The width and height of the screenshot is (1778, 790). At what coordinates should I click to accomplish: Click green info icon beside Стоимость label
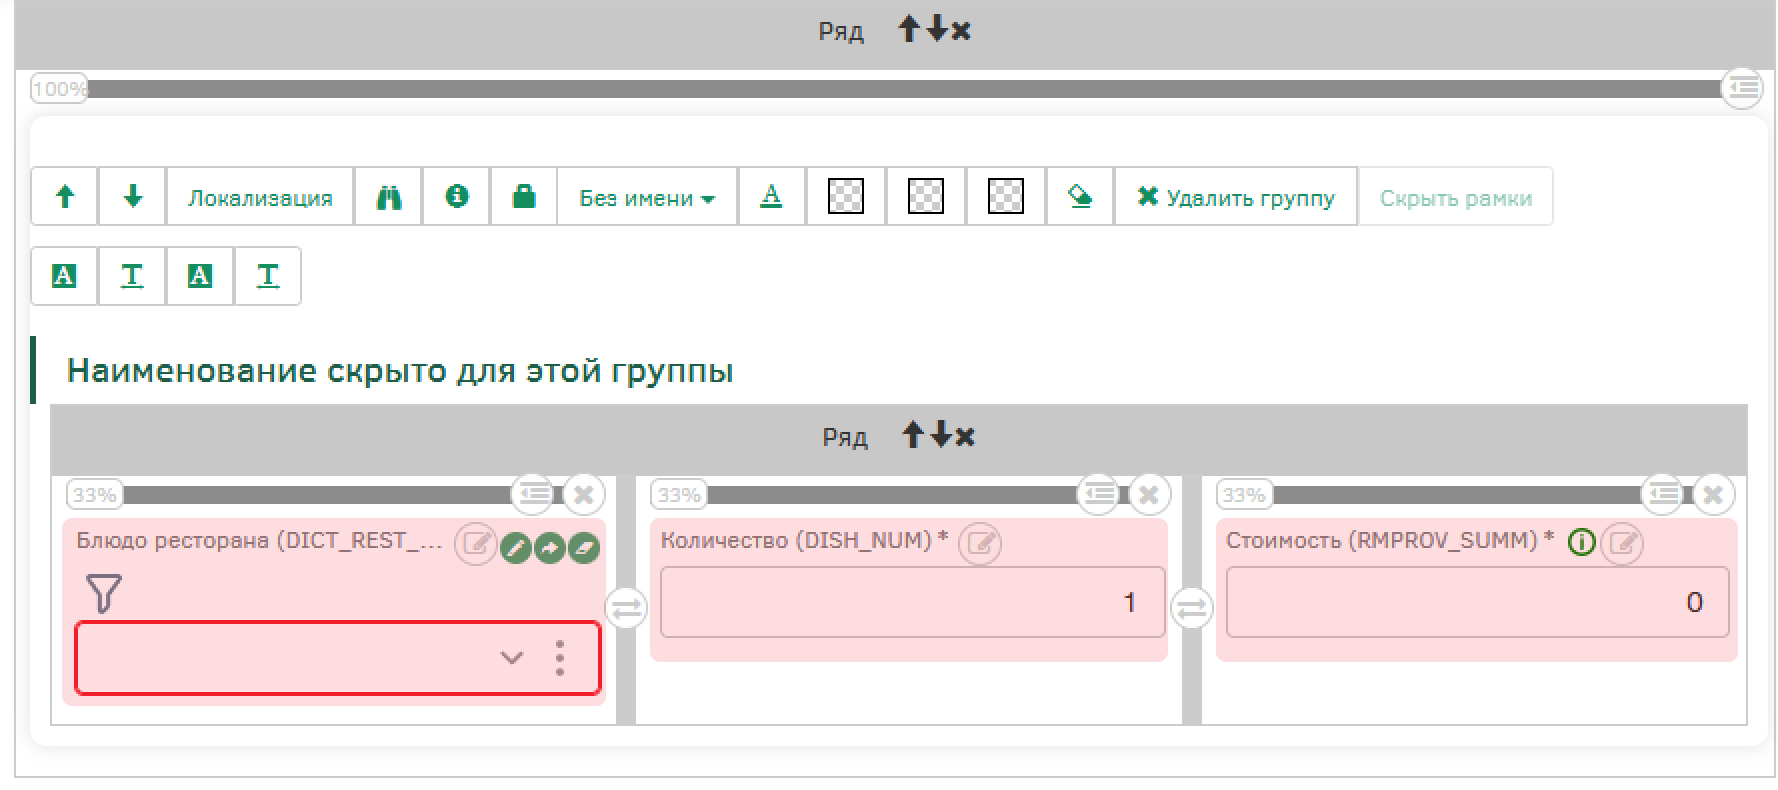(x=1581, y=543)
